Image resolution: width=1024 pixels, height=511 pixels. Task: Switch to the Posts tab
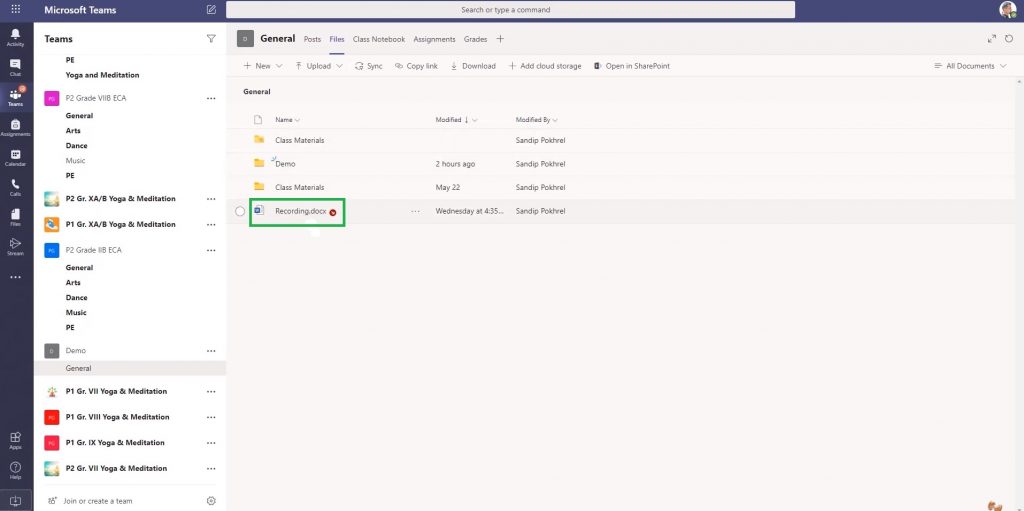click(x=312, y=39)
